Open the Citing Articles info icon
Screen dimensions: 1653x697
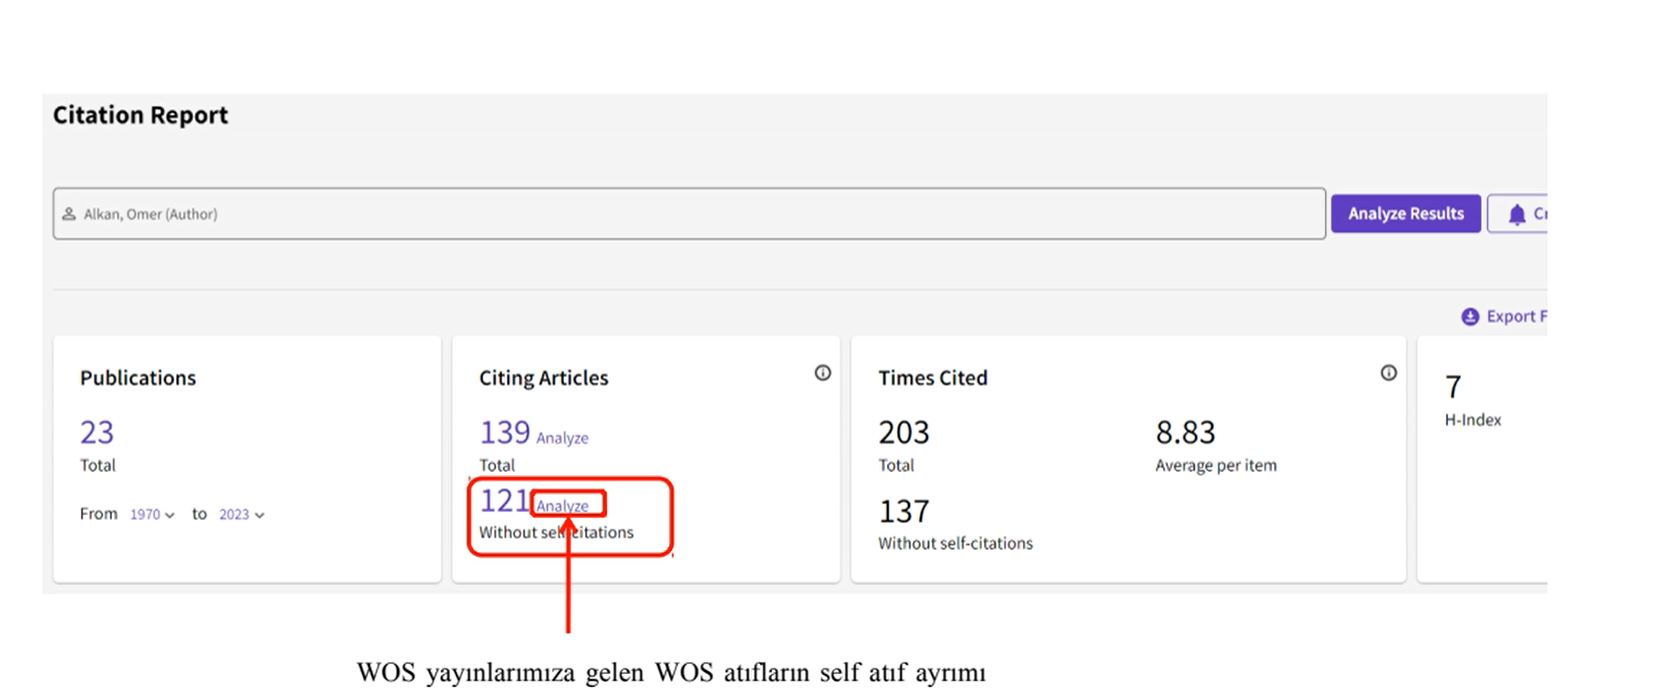tap(822, 373)
